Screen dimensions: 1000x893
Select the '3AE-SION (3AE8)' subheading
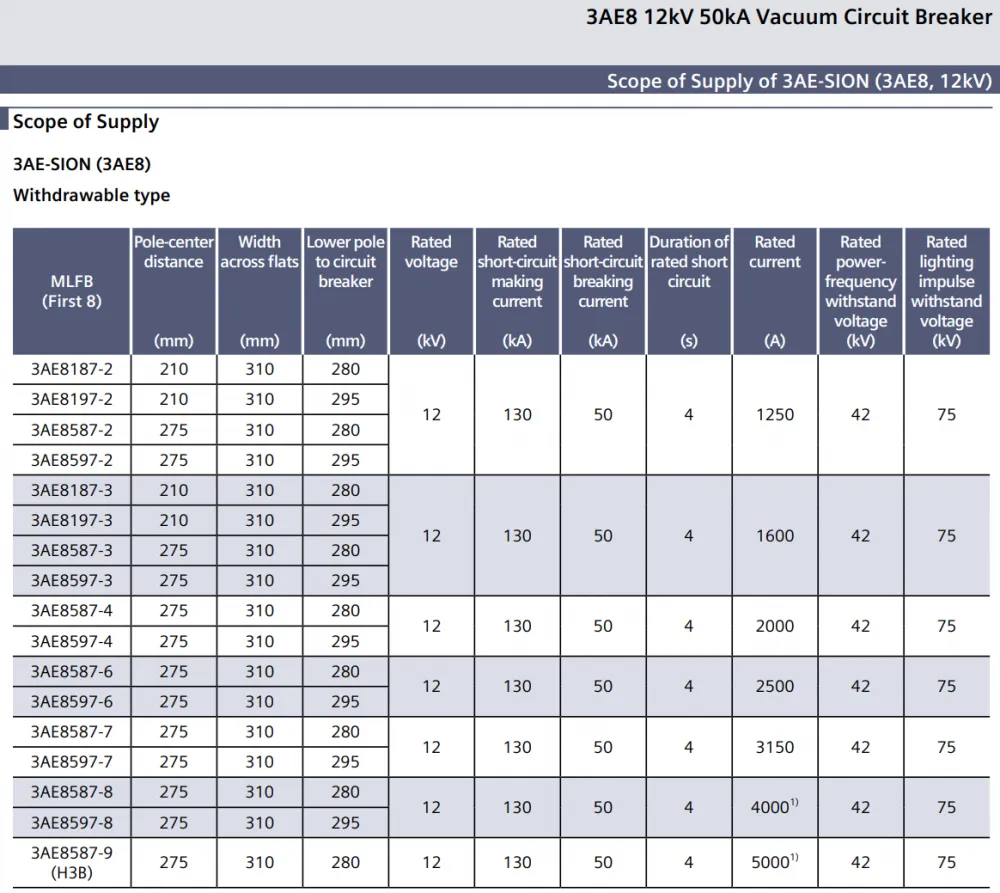tap(82, 164)
